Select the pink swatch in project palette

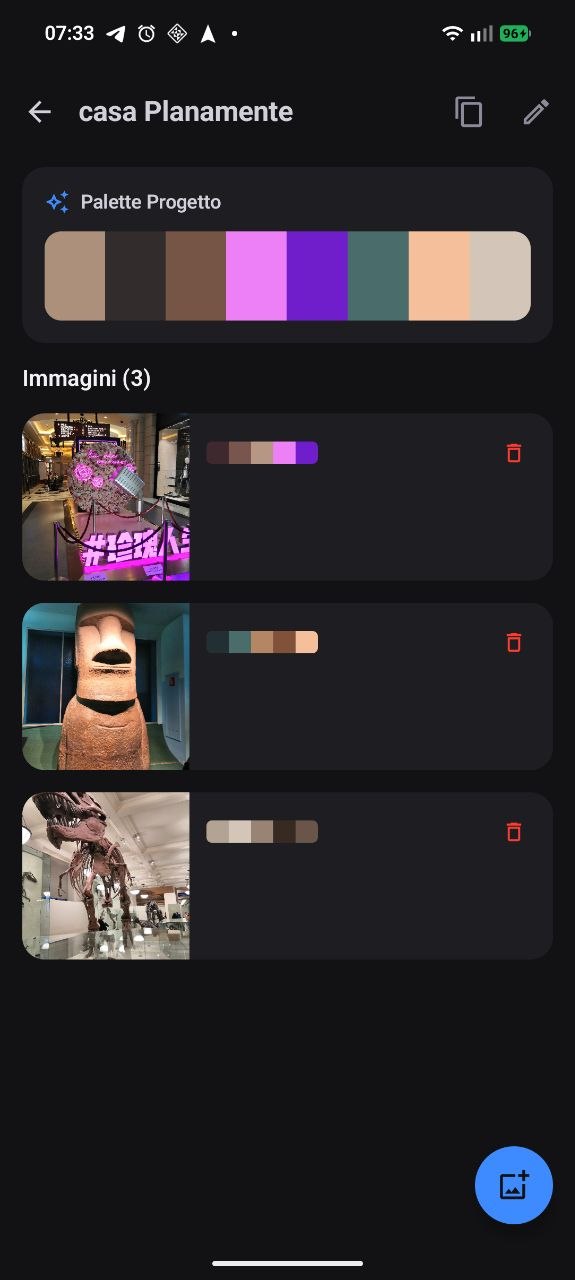point(257,276)
